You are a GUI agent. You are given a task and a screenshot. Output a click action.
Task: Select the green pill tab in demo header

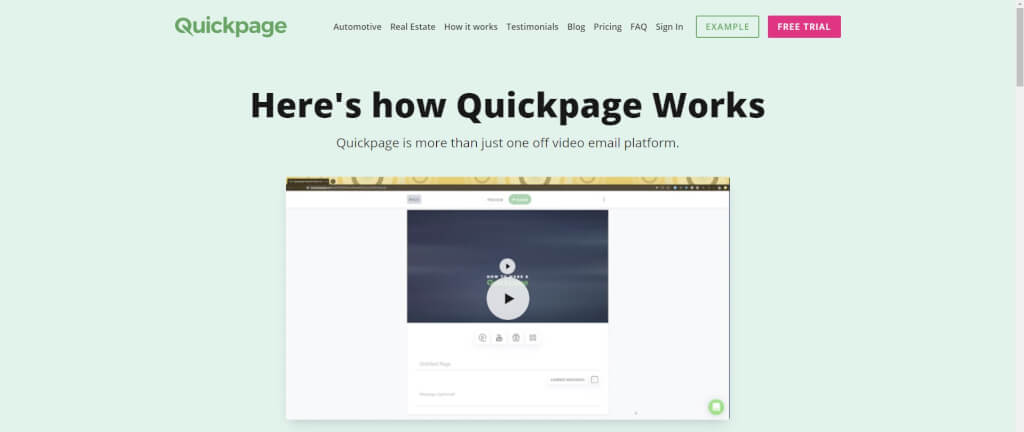pyautogui.click(x=520, y=199)
